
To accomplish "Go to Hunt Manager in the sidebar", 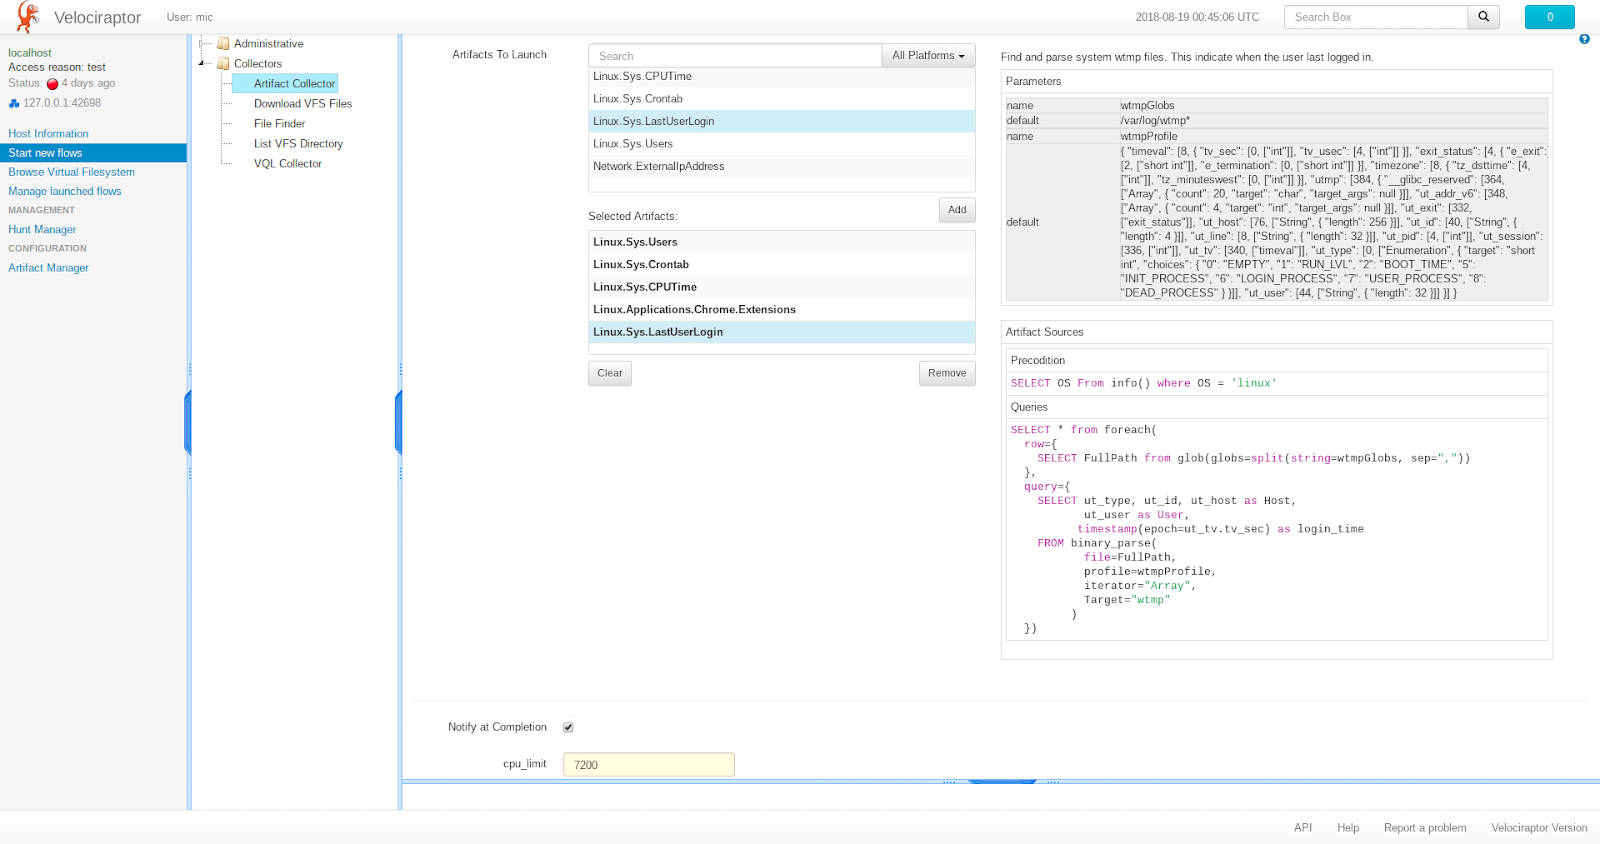I will pyautogui.click(x=42, y=230).
